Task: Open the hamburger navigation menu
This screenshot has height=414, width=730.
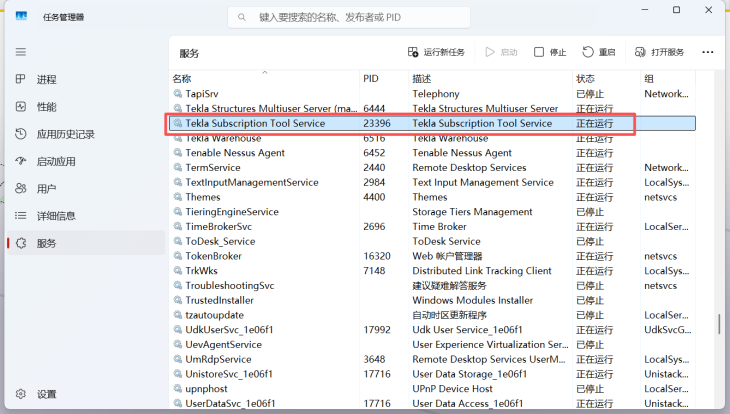Action: [20, 52]
